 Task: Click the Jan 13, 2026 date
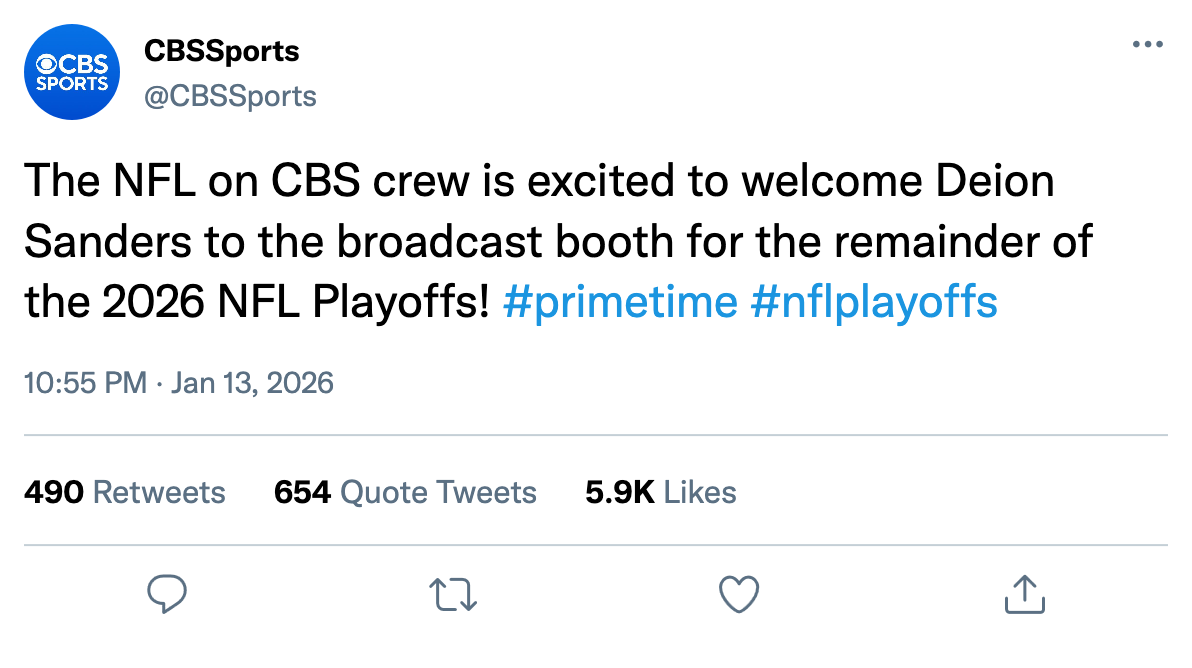pyautogui.click(x=252, y=383)
